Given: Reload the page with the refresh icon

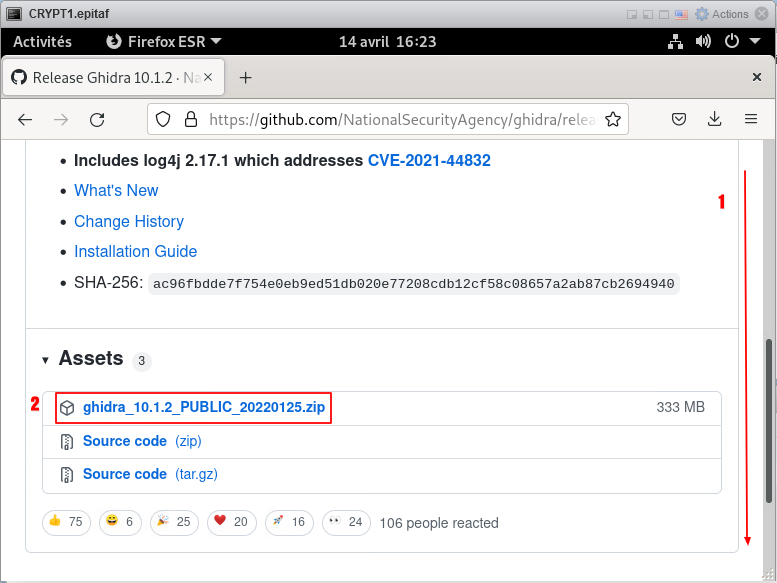Looking at the screenshot, I should click(x=97, y=120).
